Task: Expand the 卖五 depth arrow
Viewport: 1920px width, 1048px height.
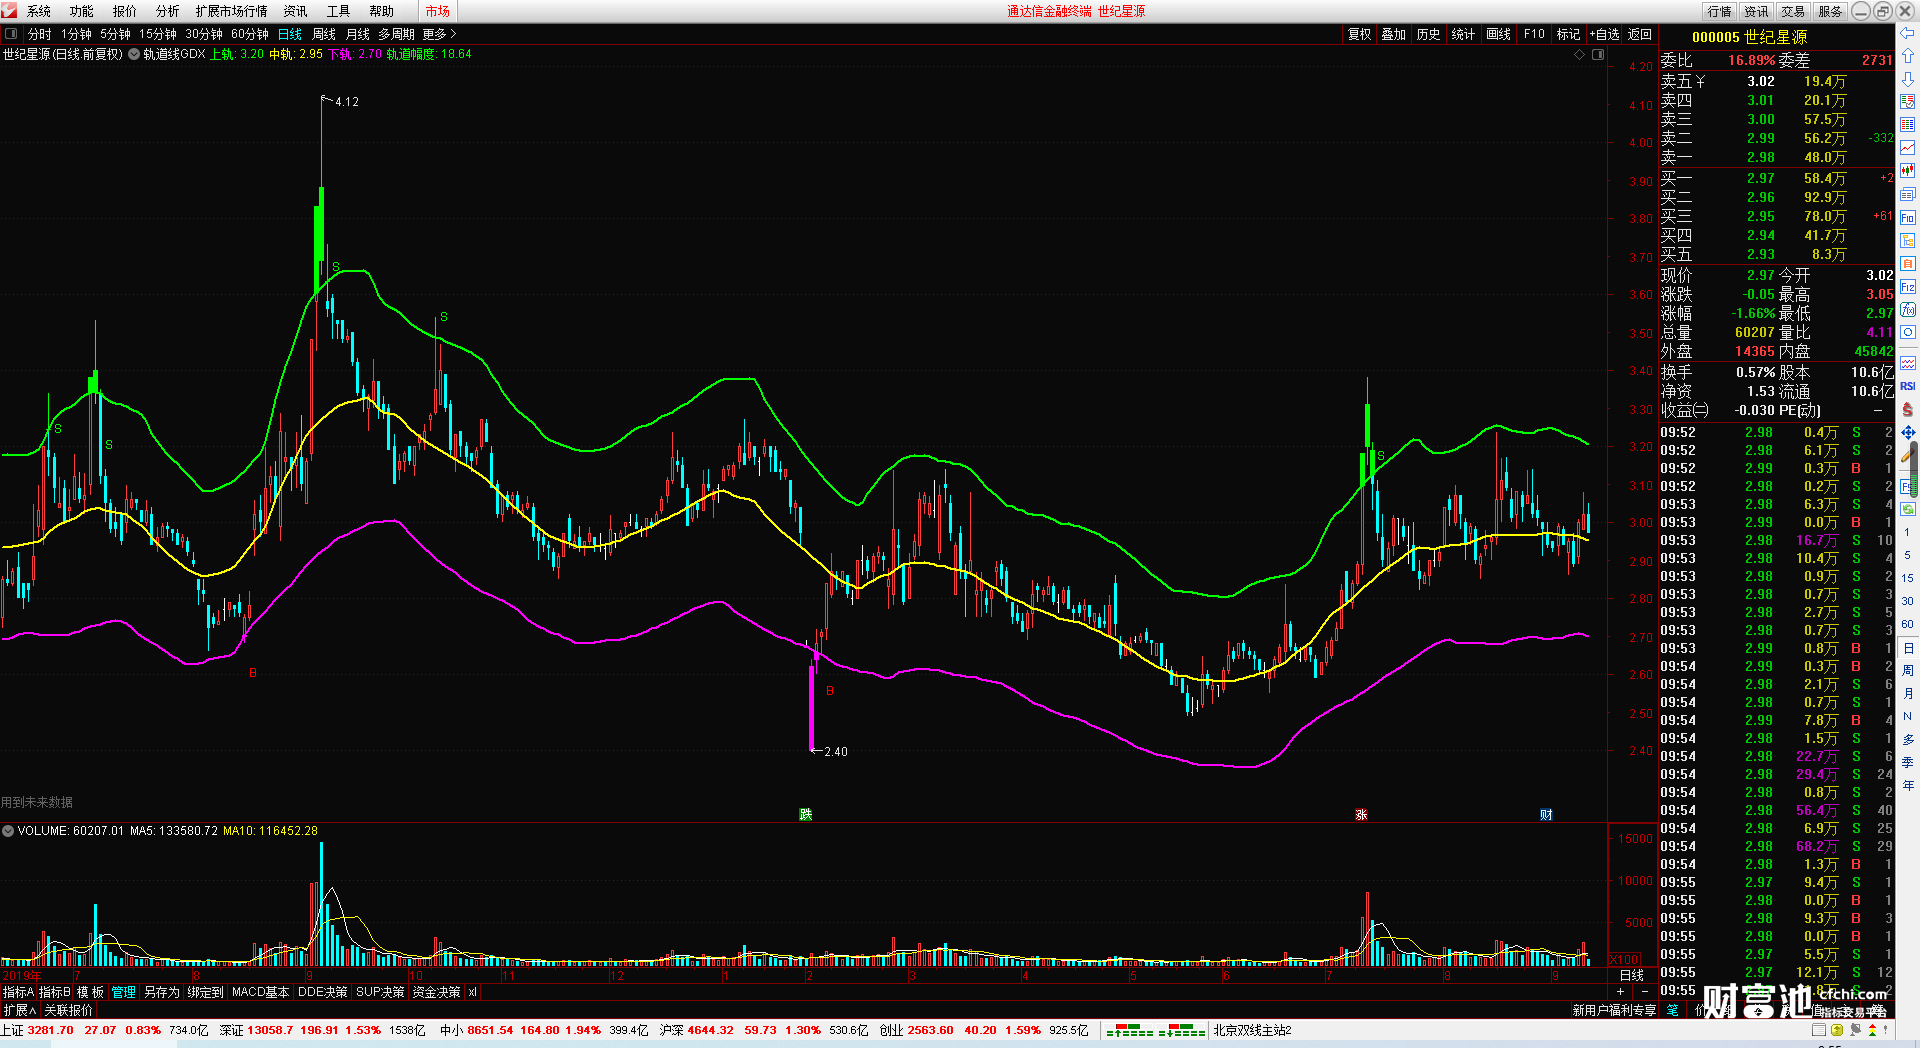Action: pos(1700,82)
